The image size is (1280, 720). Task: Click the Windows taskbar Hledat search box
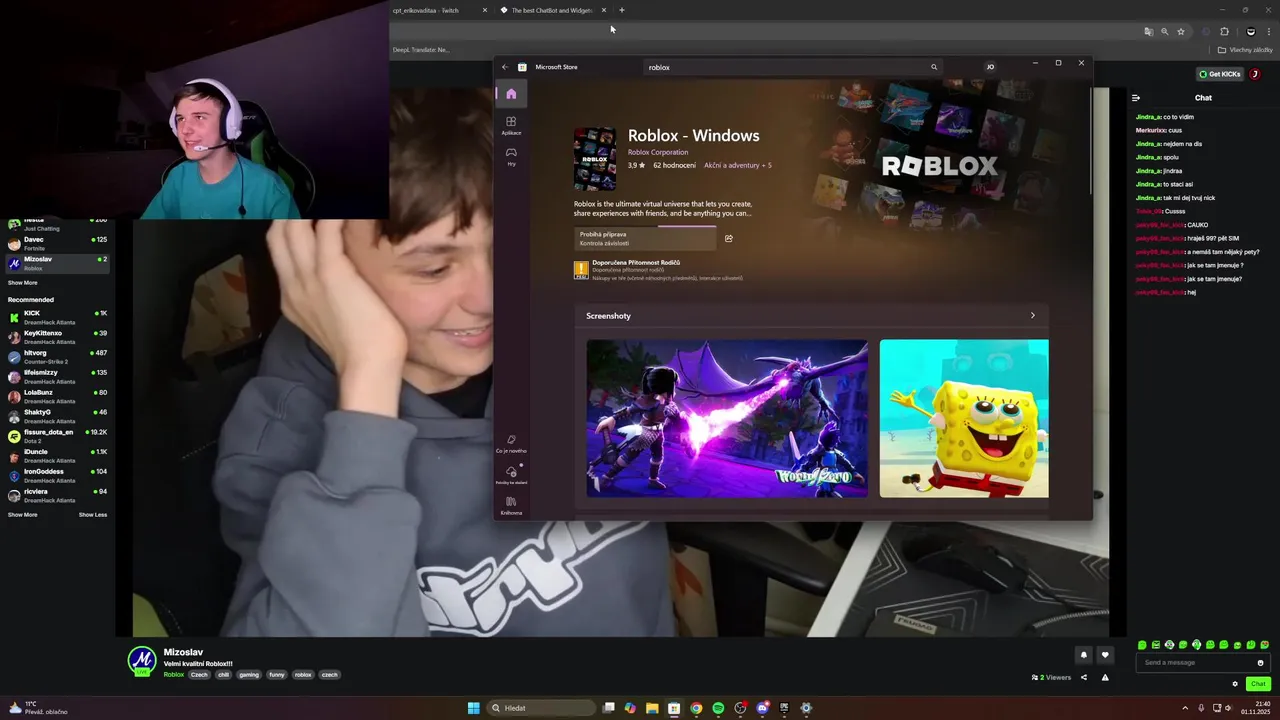(x=541, y=708)
